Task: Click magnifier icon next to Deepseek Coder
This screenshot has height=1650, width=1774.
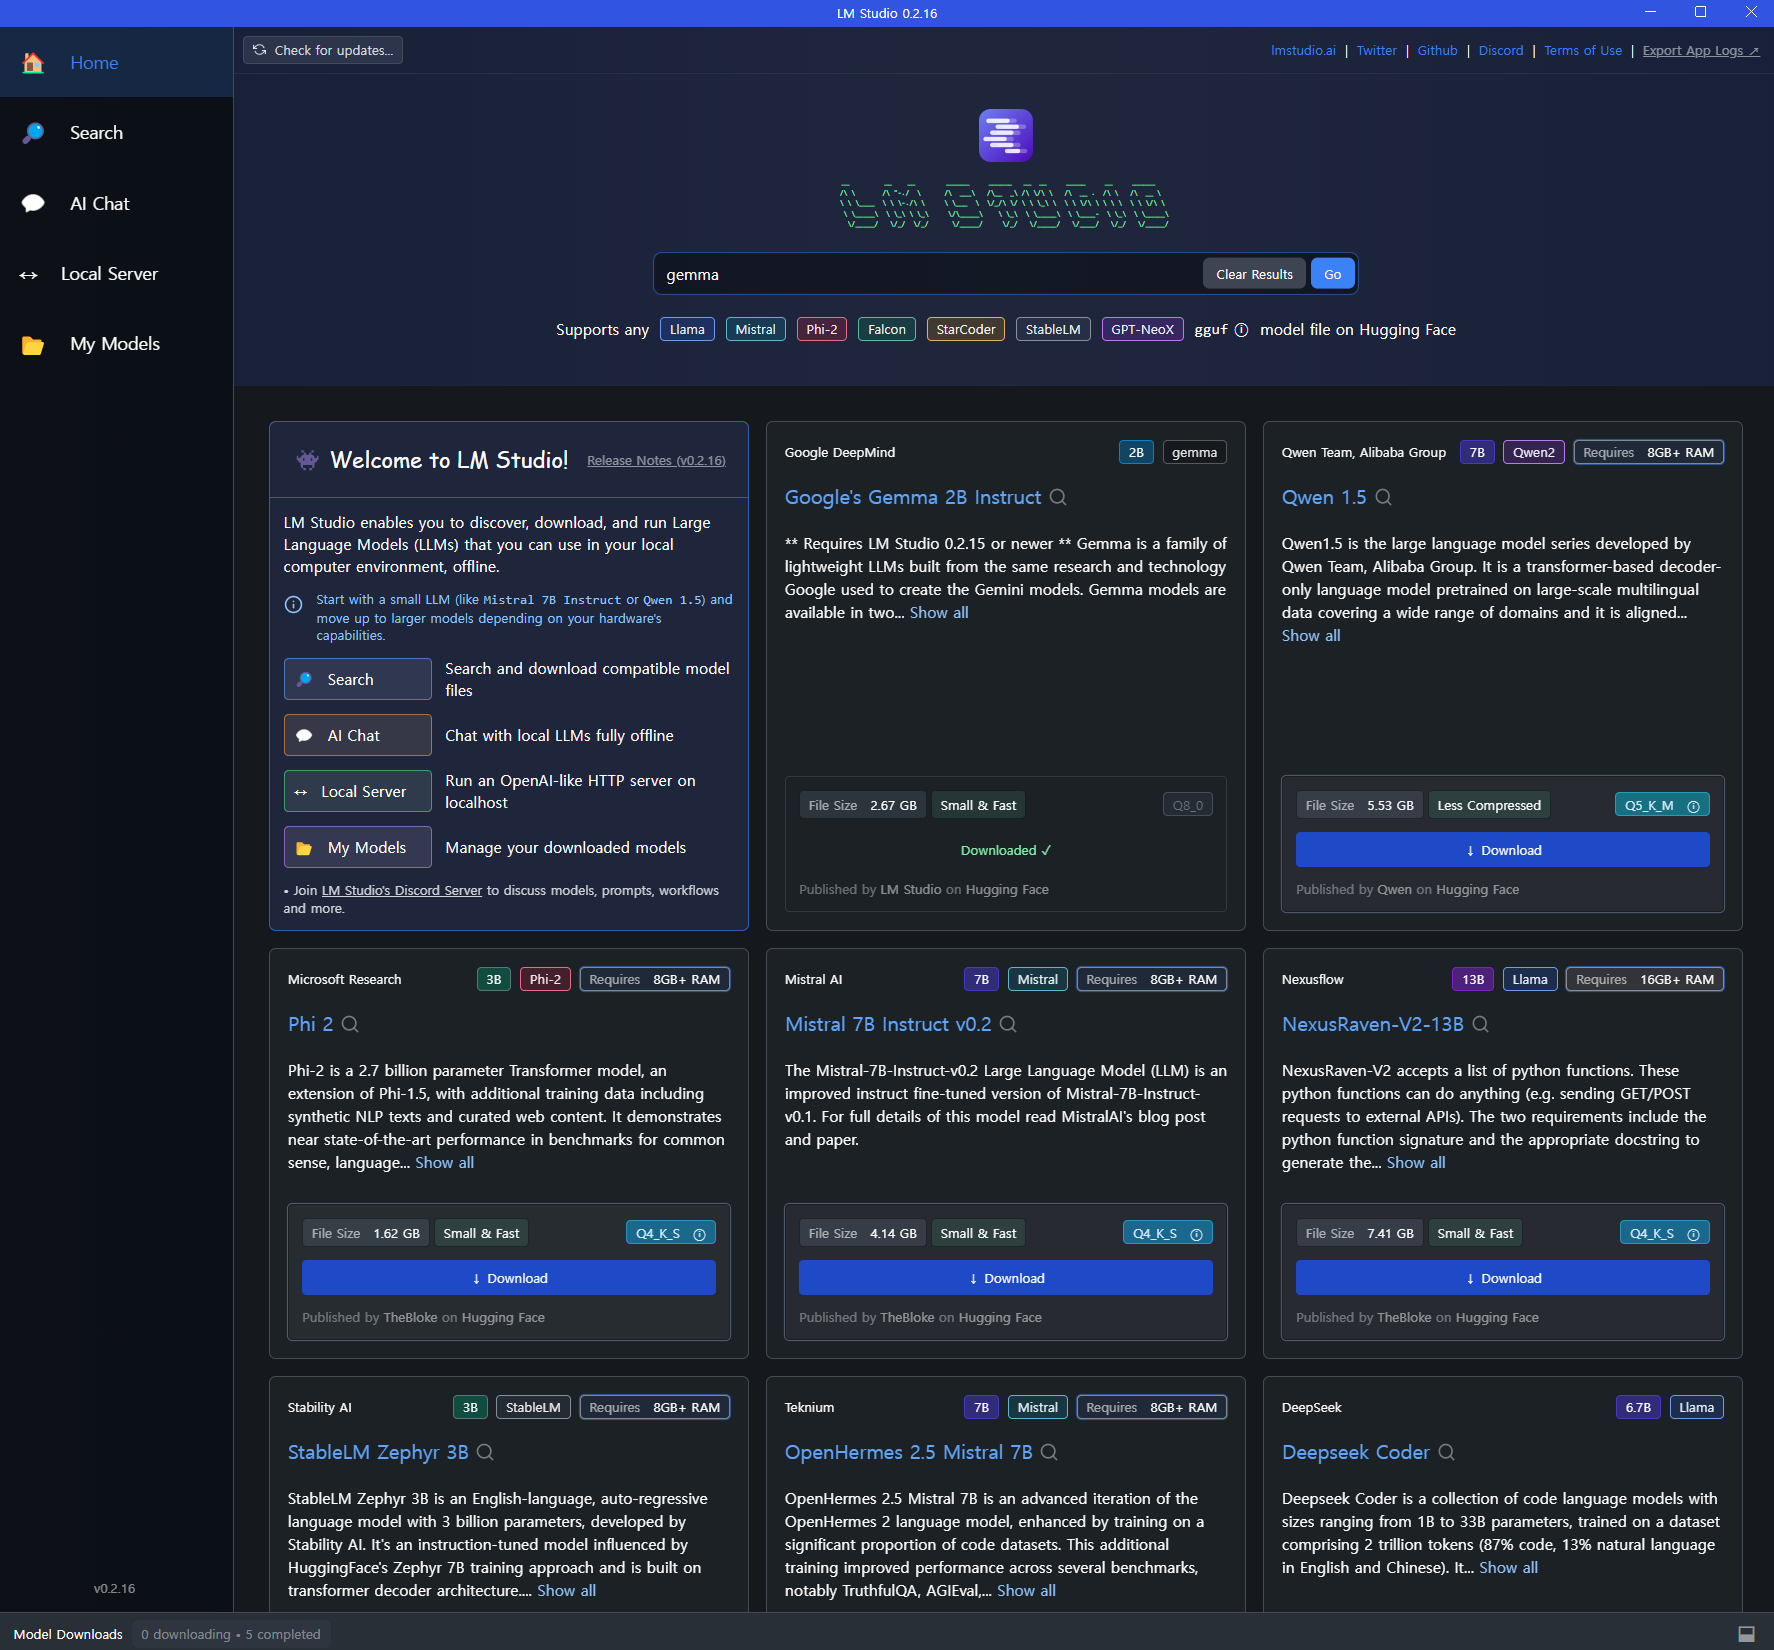Action: 1446,1452
